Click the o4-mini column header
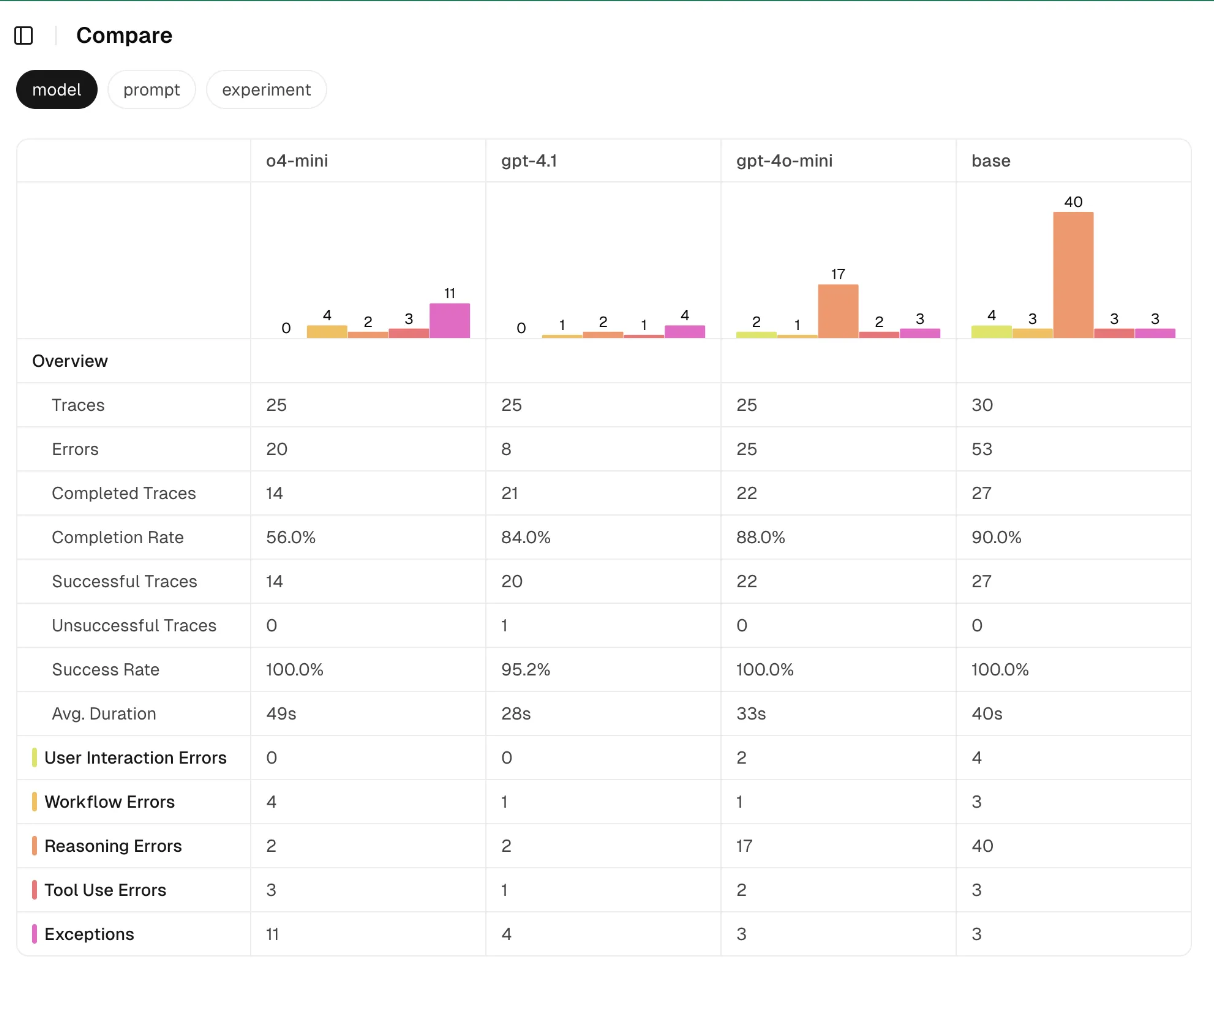This screenshot has height=1011, width=1214. pyautogui.click(x=297, y=161)
